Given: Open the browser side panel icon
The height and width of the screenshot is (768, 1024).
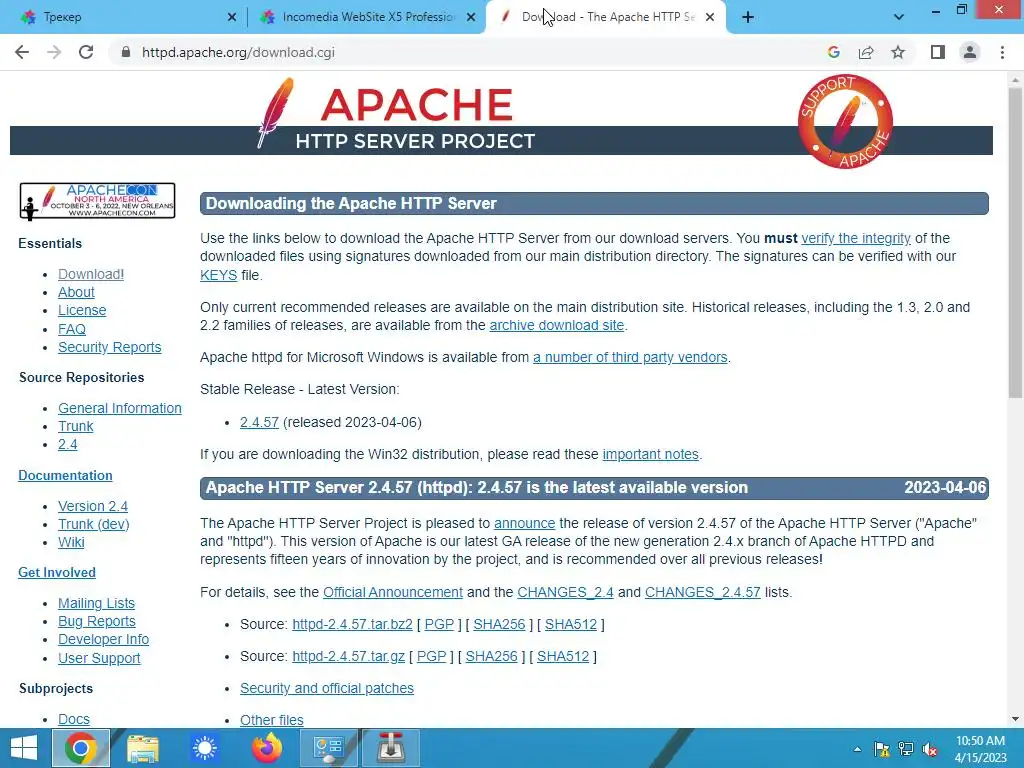Looking at the screenshot, I should [x=938, y=52].
